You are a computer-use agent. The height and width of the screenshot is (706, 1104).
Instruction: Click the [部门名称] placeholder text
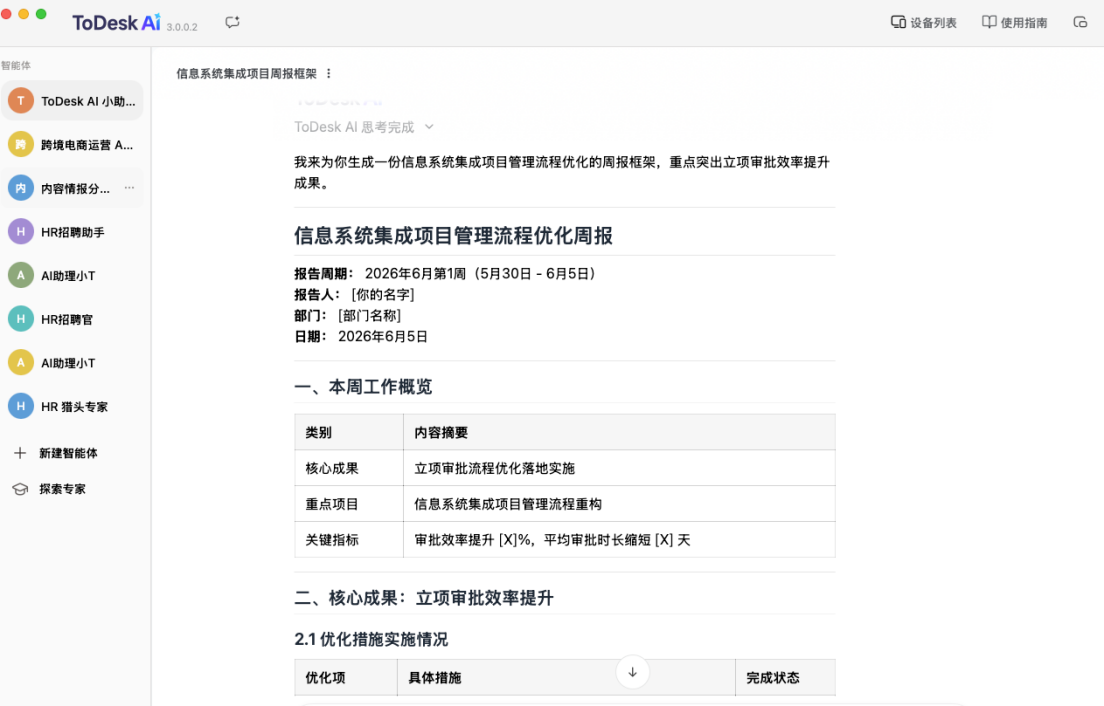click(369, 316)
